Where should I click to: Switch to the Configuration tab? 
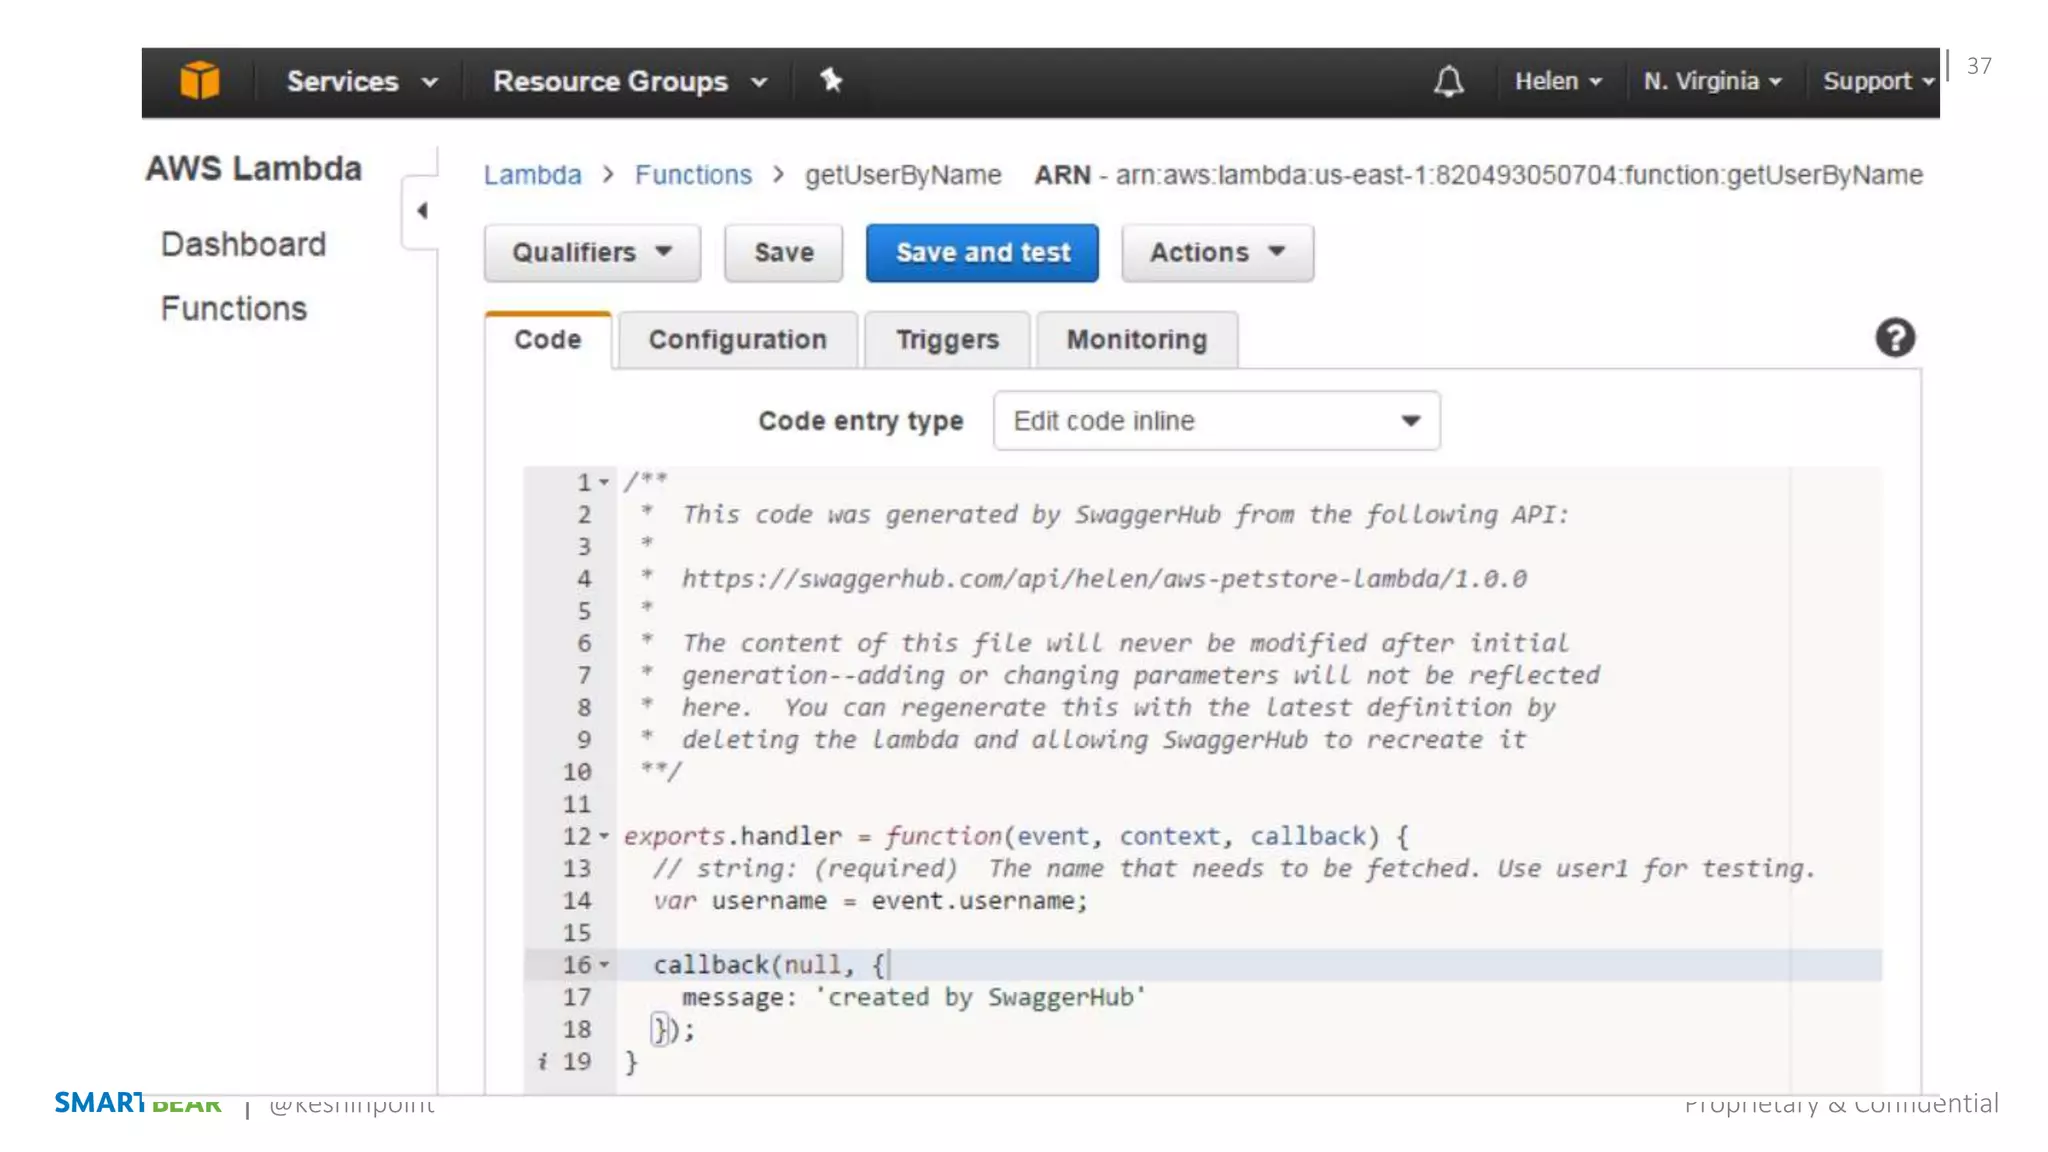point(737,340)
